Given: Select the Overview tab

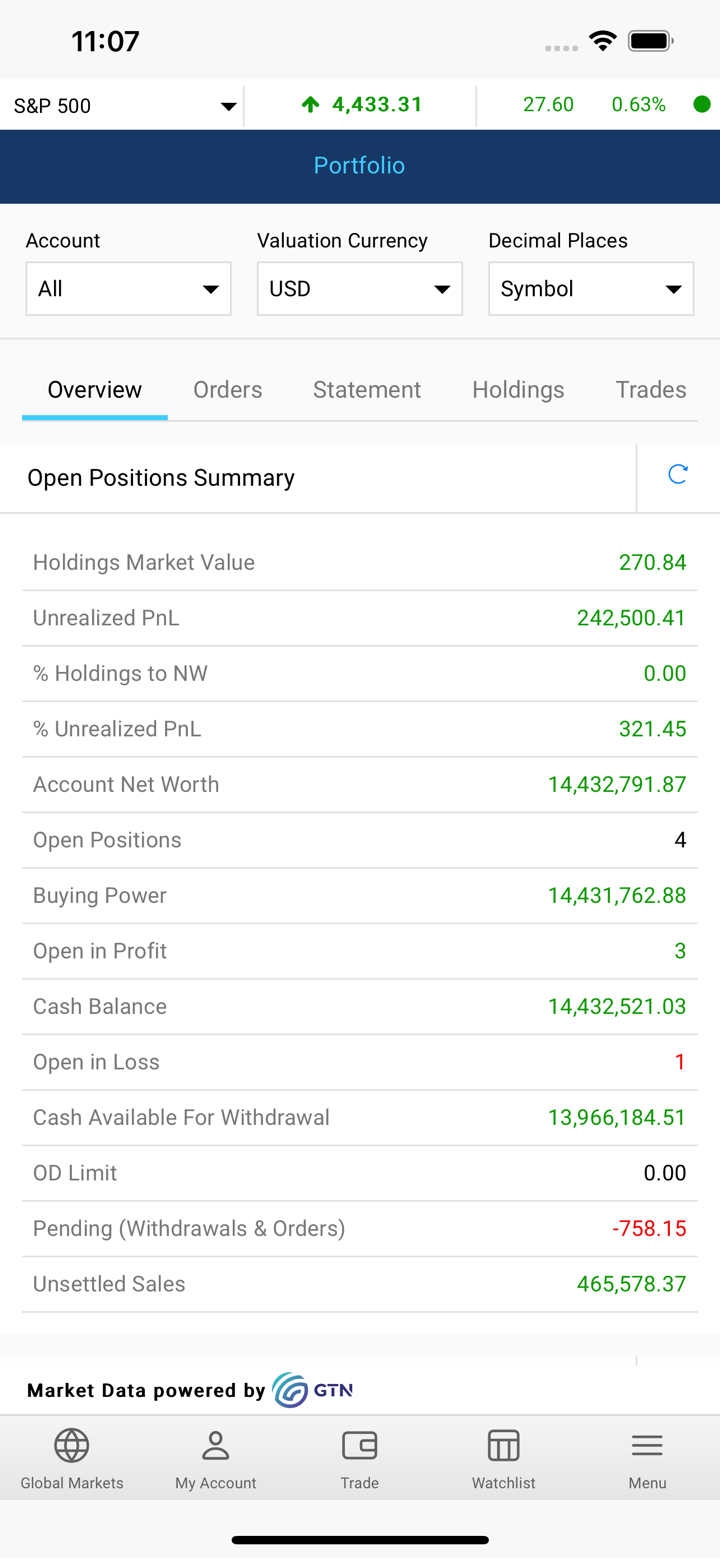Looking at the screenshot, I should (x=95, y=390).
